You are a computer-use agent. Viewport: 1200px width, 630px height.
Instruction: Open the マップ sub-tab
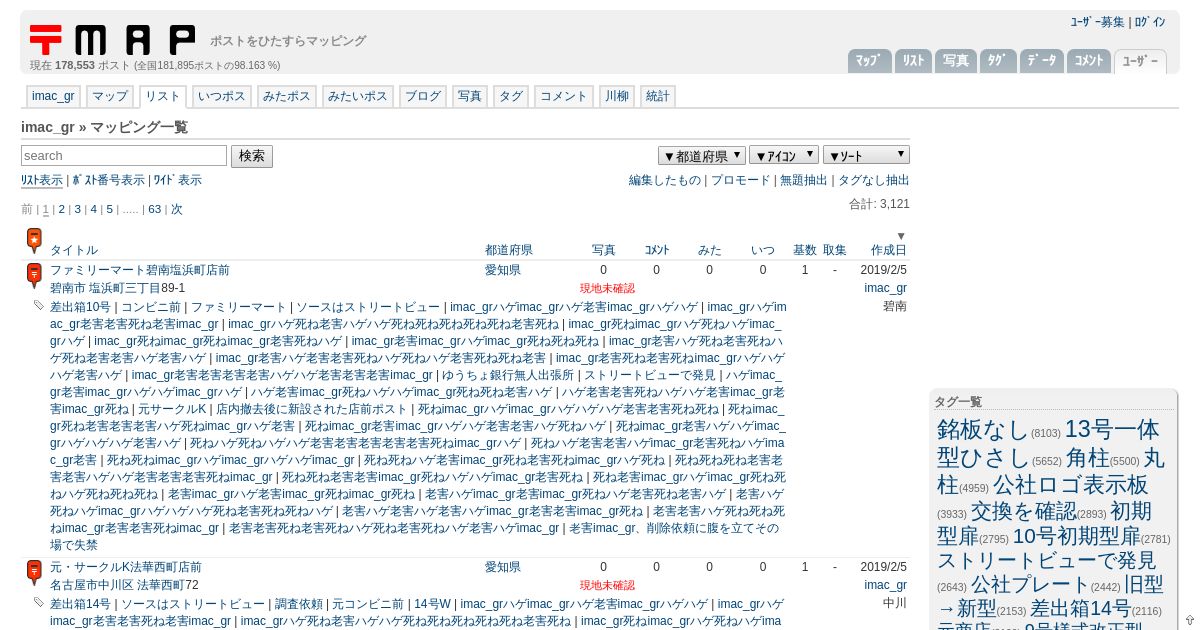click(x=110, y=96)
